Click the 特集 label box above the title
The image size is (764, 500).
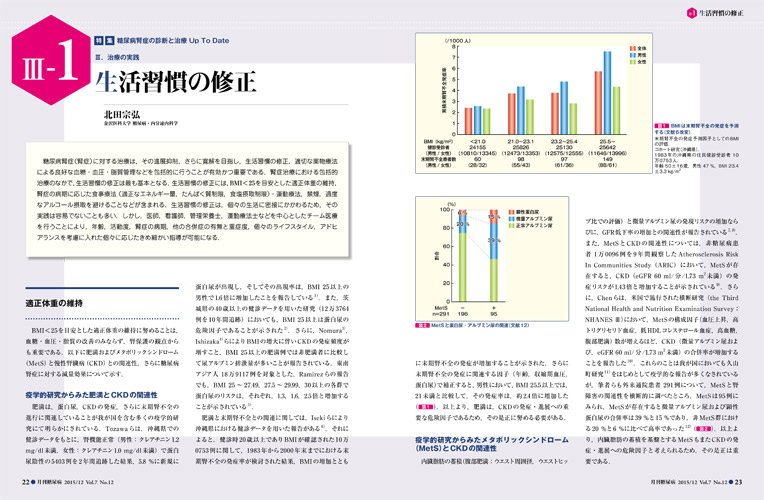coord(104,40)
